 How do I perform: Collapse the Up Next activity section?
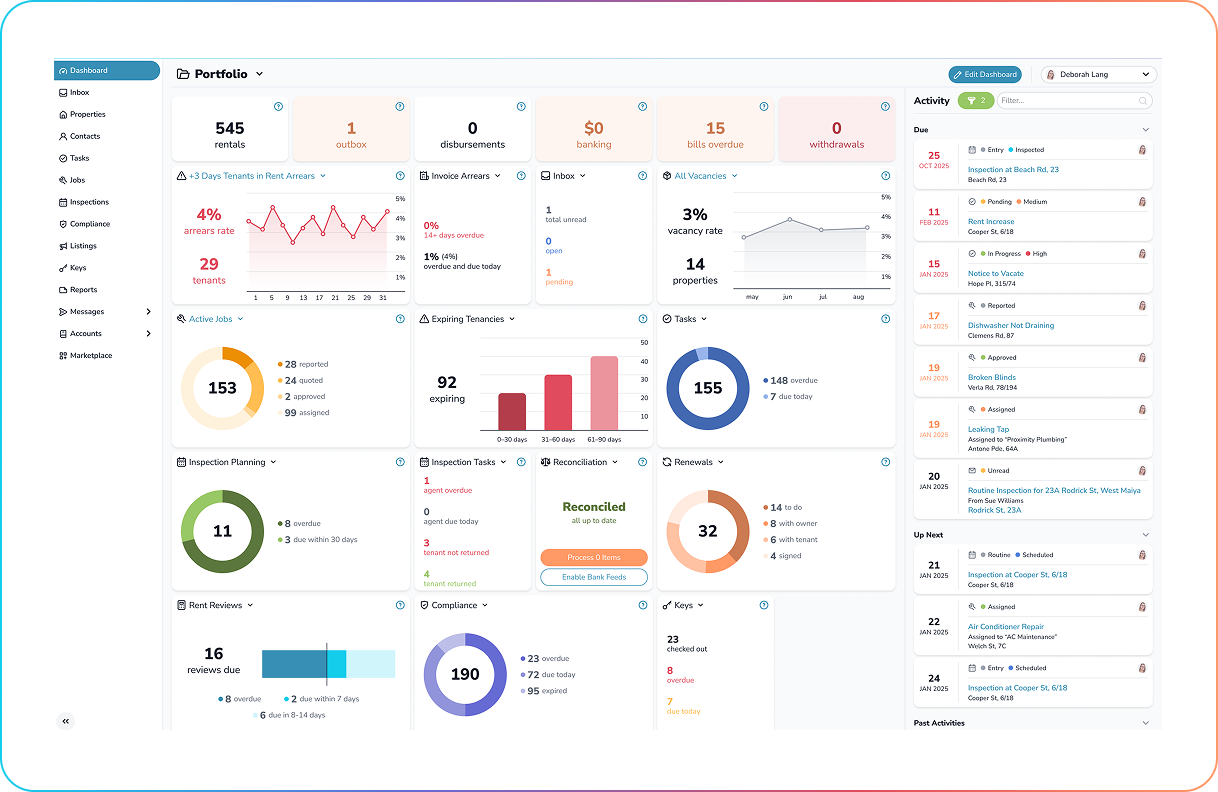(1145, 535)
